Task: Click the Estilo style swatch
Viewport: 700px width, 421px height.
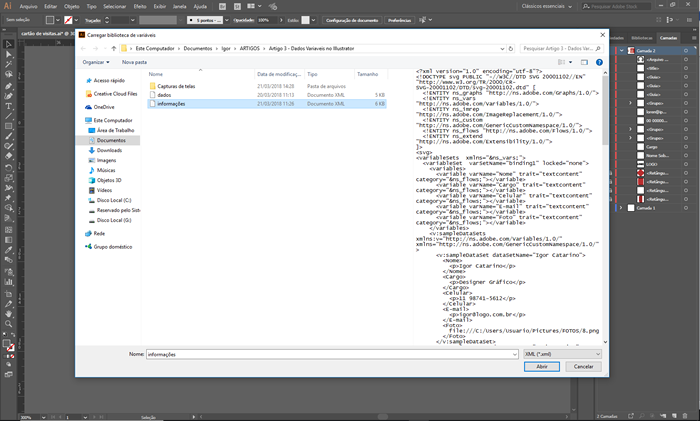Action: pos(305,20)
